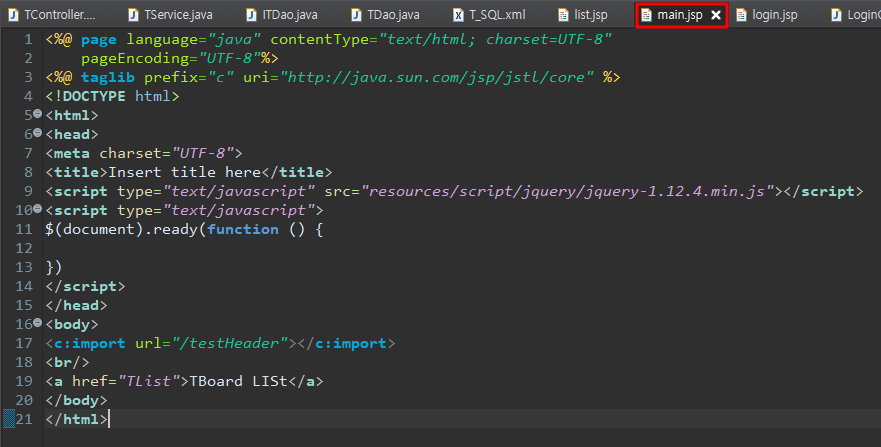
Task: Click the closing }) on line 13
Action: [x=54, y=267]
